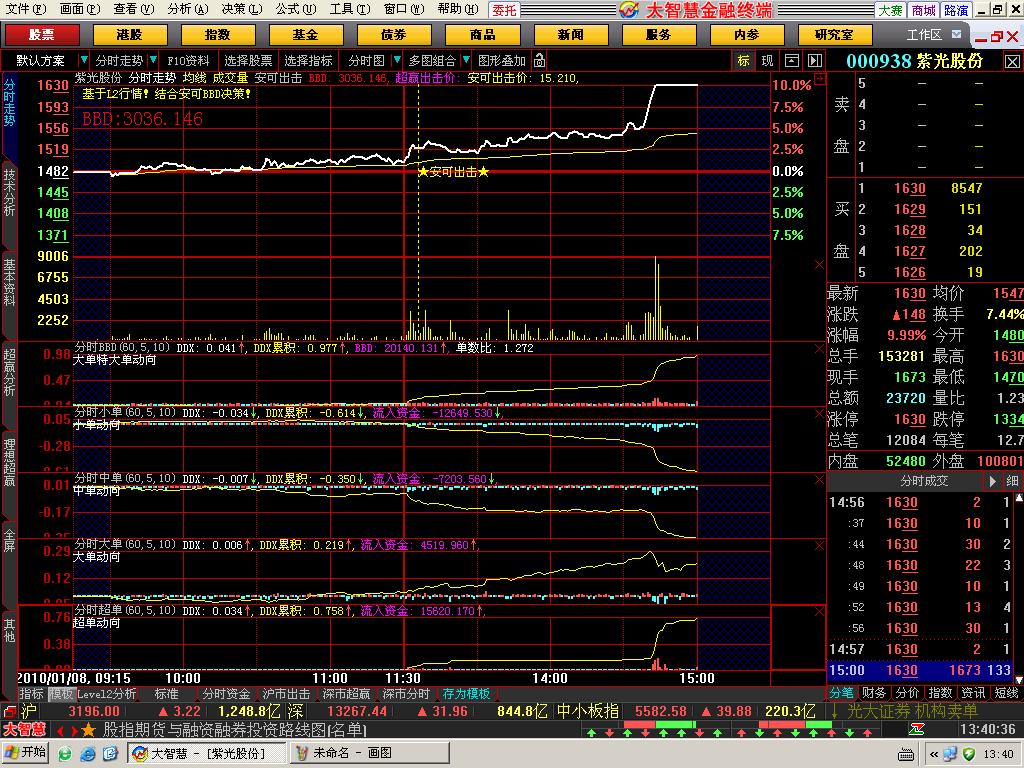Open the 分析(A) menu
Screen dimensions: 1024x768
pos(187,9)
